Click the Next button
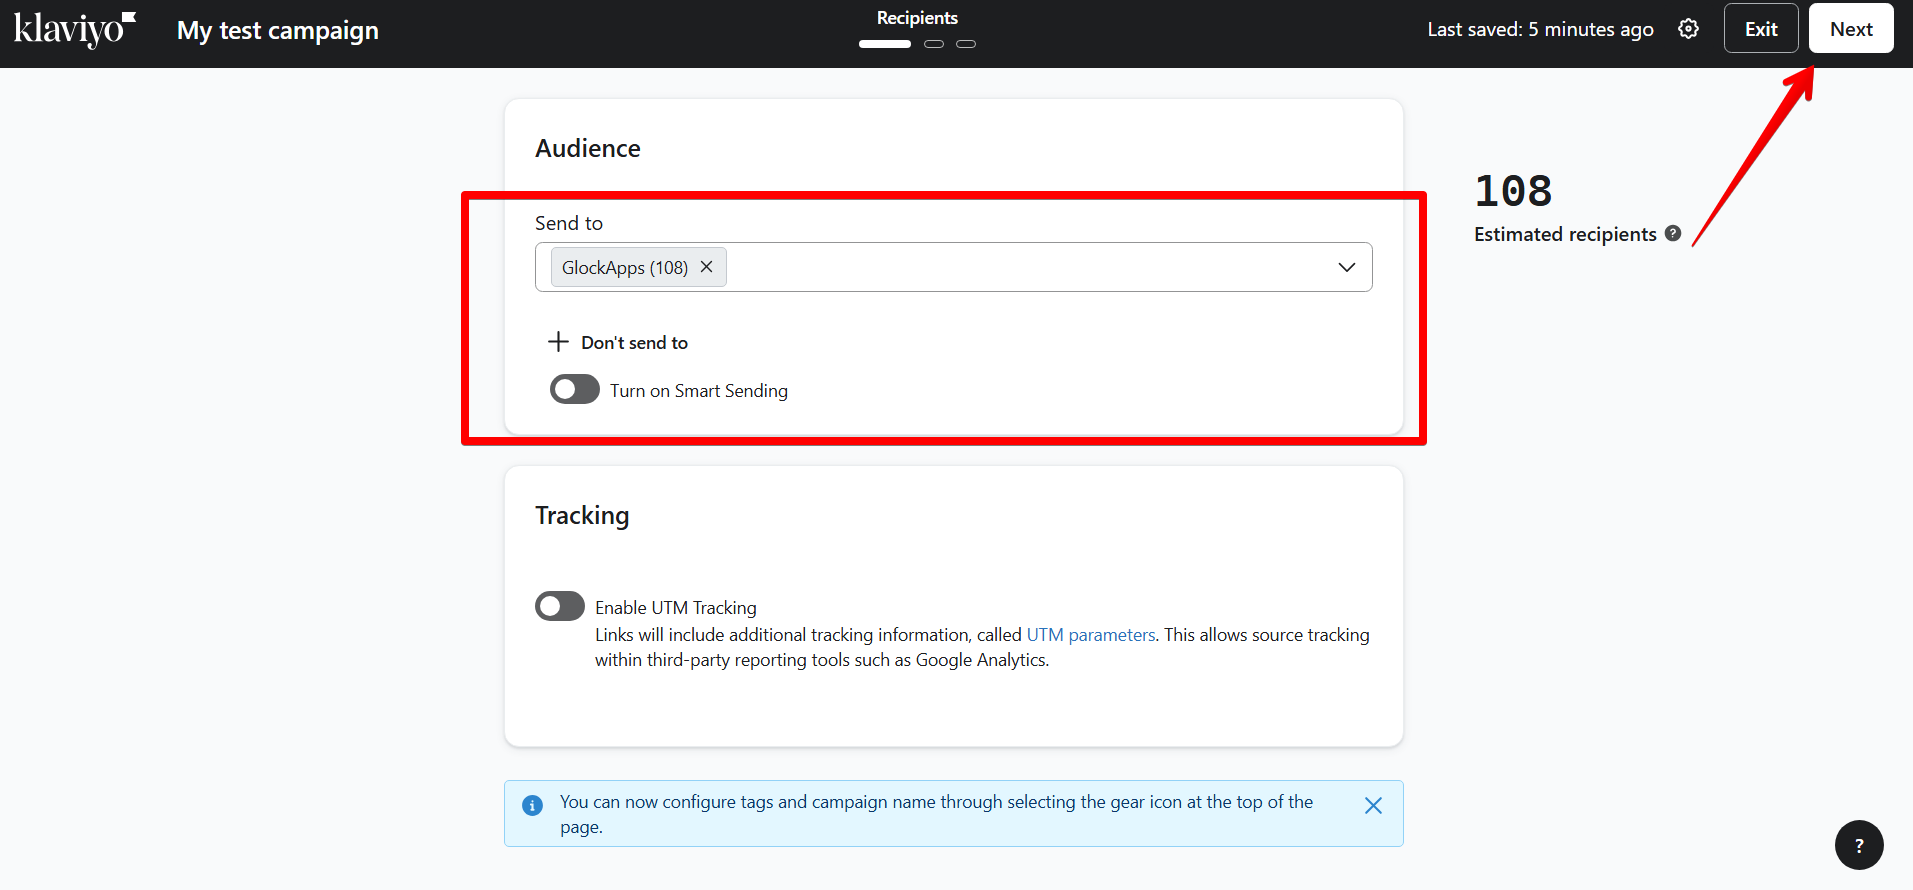Screen dimensions: 1913x890 (x=1851, y=29)
